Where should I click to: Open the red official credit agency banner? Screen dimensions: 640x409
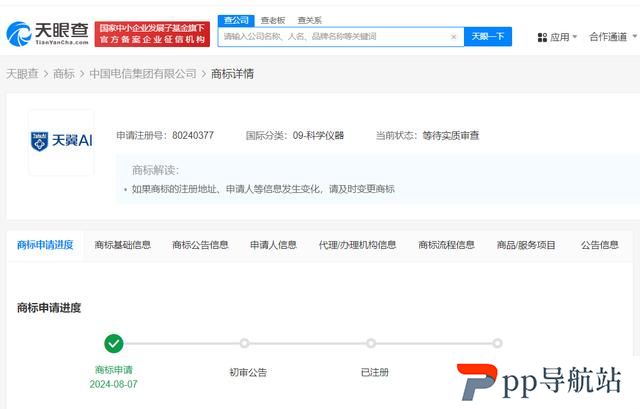click(152, 34)
